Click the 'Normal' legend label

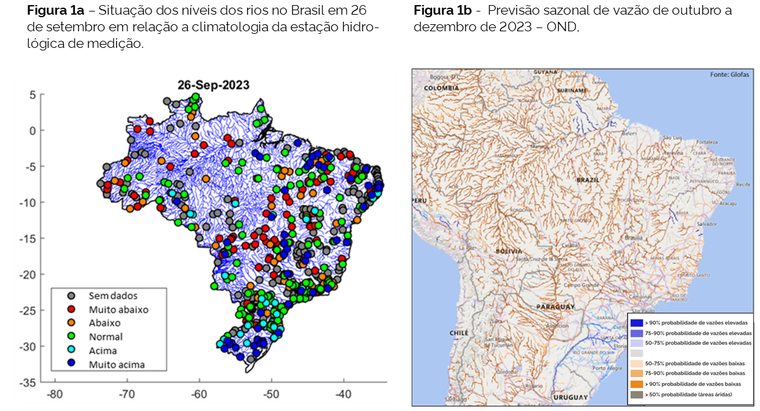[106, 336]
